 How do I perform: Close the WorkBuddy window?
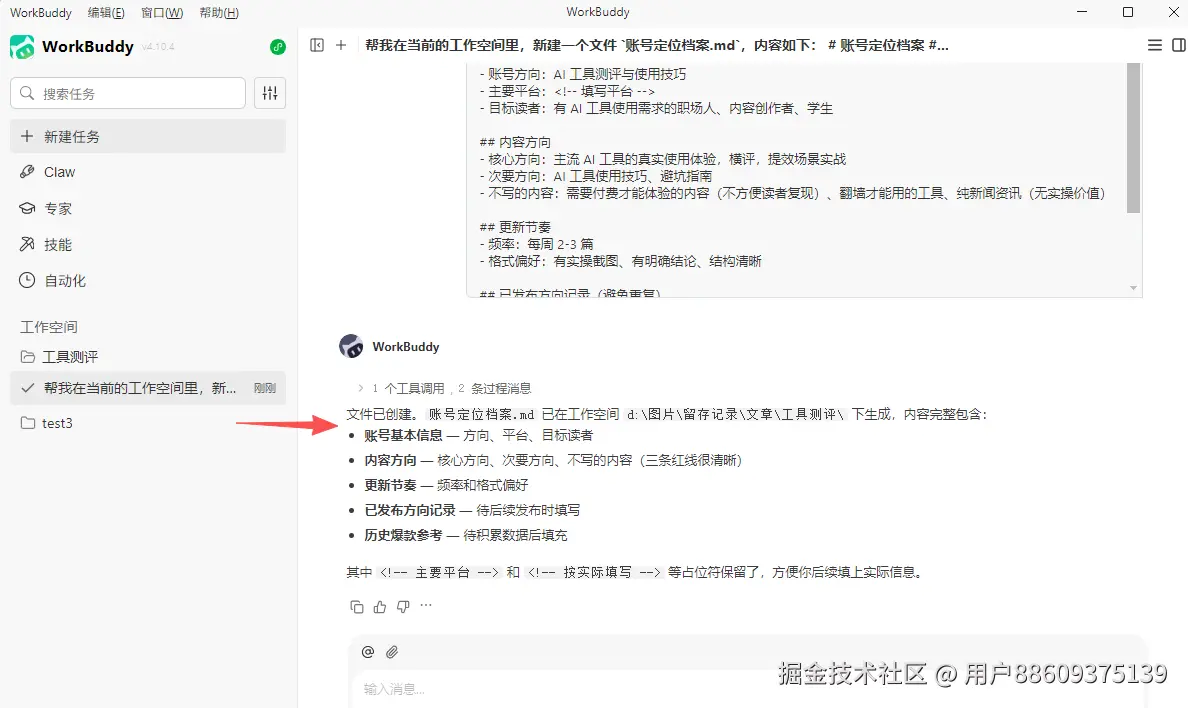[1173, 12]
